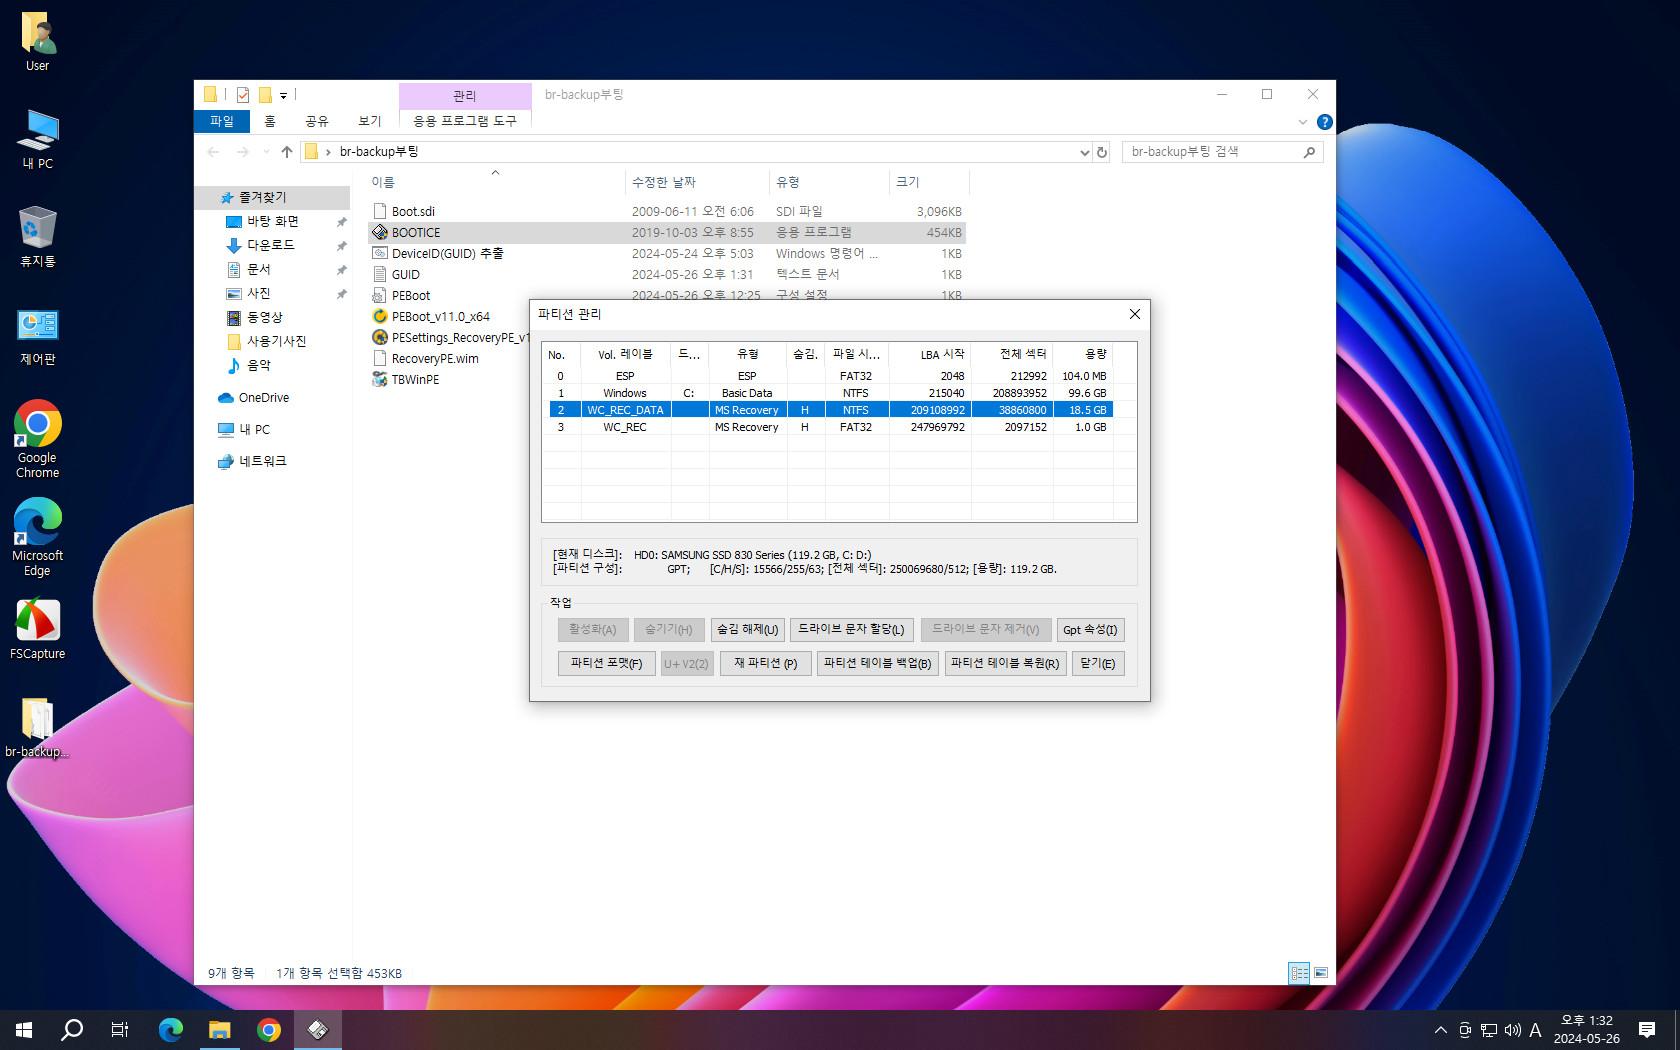
Task: Open 문서 in navigation pane
Action: tap(258, 269)
